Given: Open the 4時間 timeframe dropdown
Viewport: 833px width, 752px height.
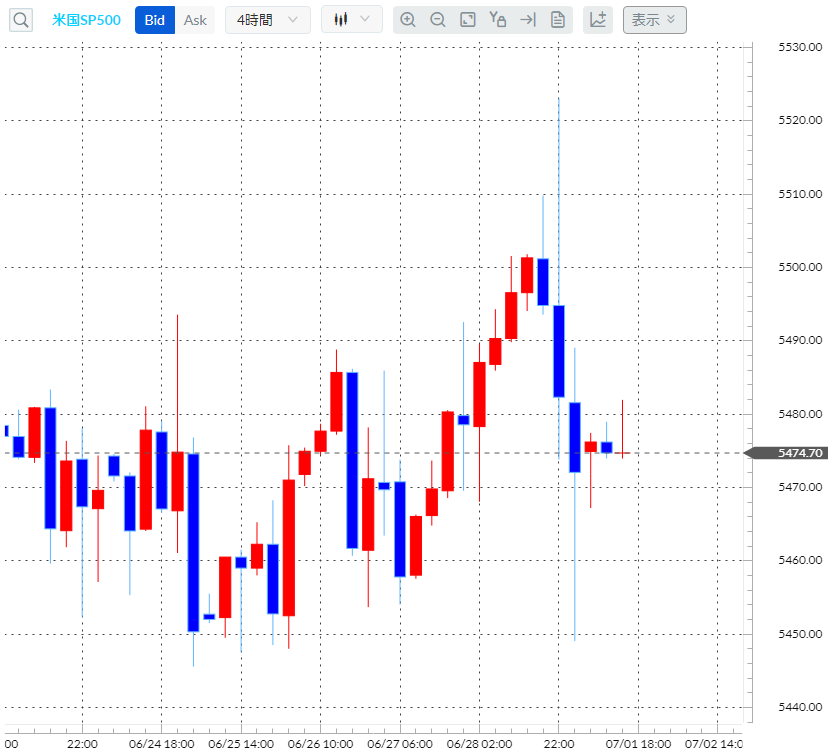Looking at the screenshot, I should tap(266, 19).
